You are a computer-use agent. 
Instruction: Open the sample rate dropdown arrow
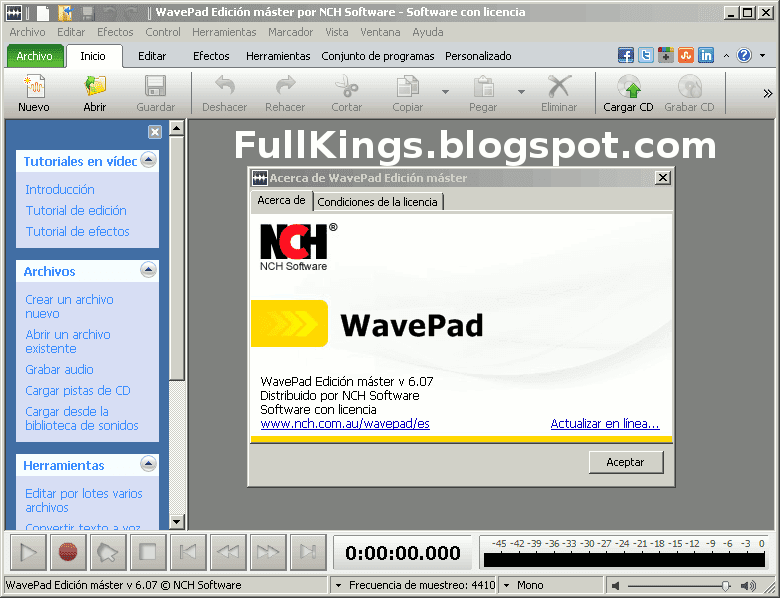338,586
